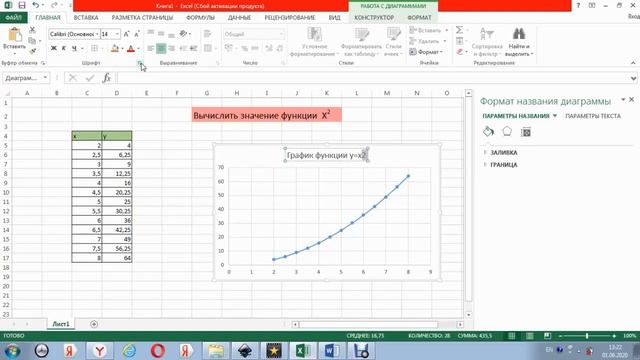Click Size & Properties icon in format pane

(x=526, y=132)
